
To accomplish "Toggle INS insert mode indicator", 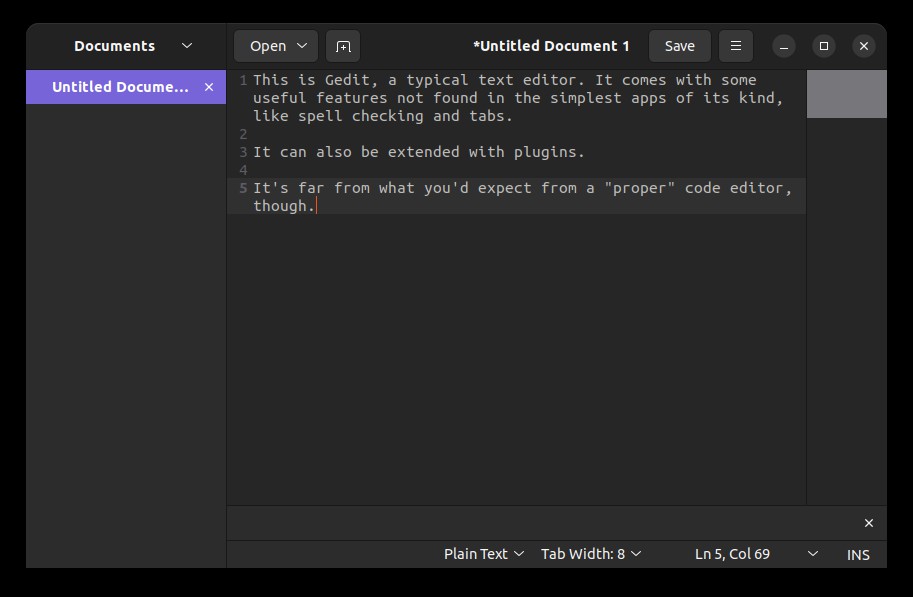I will 858,554.
